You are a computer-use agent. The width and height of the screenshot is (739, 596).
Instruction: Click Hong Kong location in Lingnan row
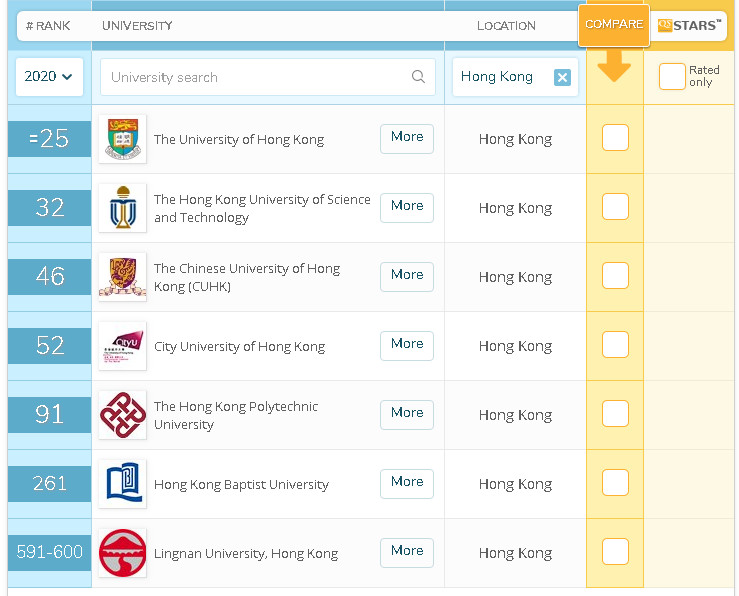pyautogui.click(x=515, y=553)
